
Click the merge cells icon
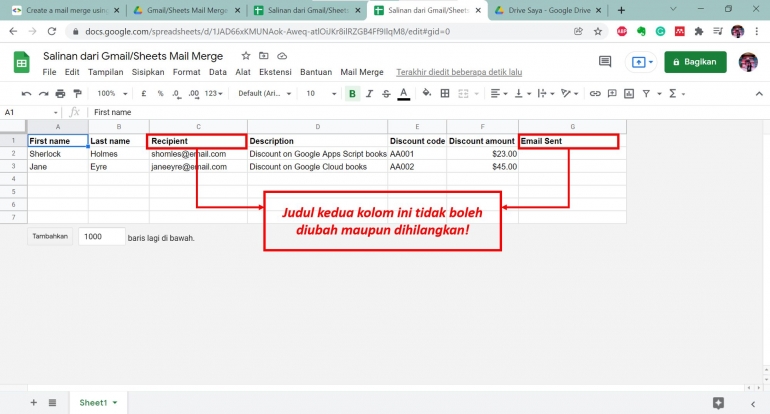coord(463,93)
